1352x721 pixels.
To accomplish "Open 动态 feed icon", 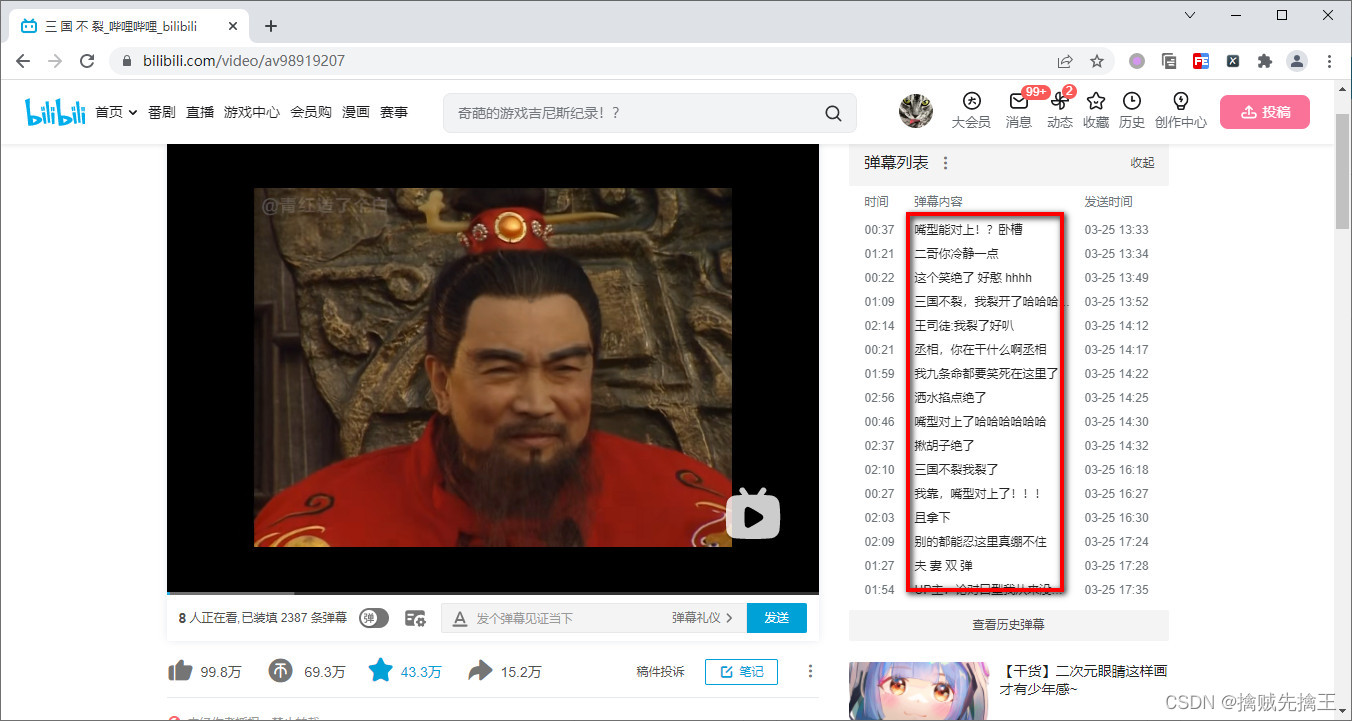I will click(x=1060, y=101).
